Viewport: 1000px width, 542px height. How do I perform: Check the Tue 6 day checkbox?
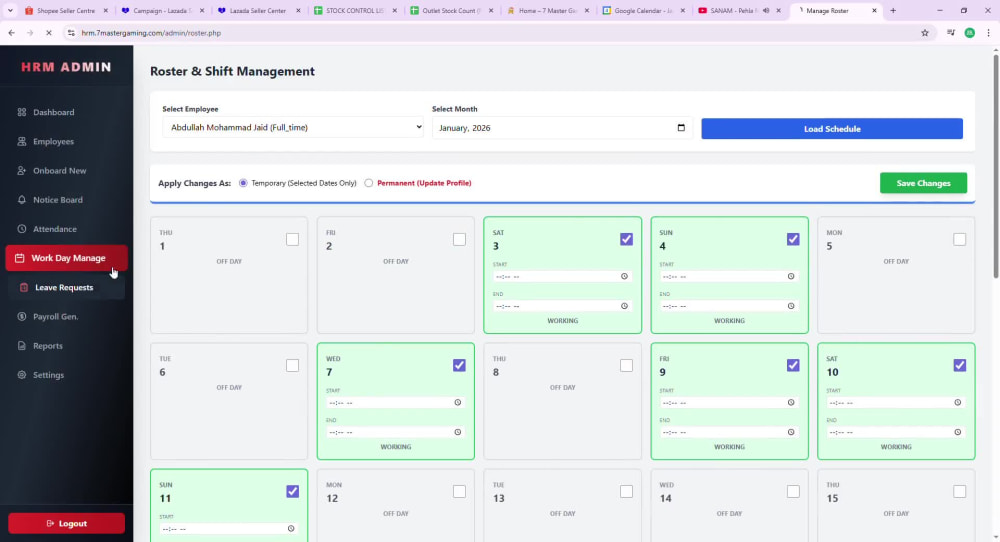292,365
